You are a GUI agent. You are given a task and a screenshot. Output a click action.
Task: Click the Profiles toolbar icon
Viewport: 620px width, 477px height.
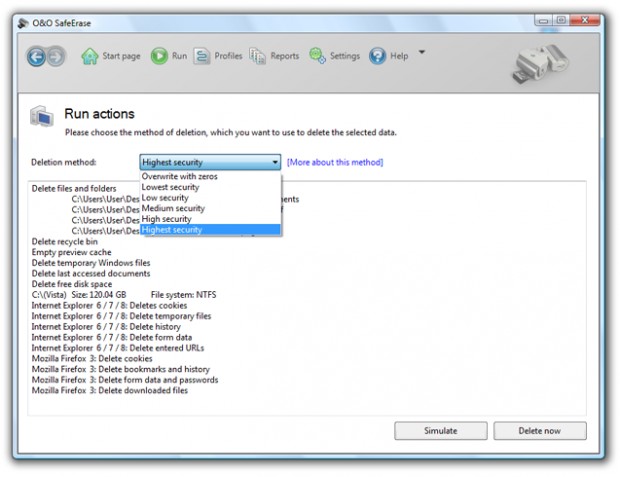tap(202, 56)
